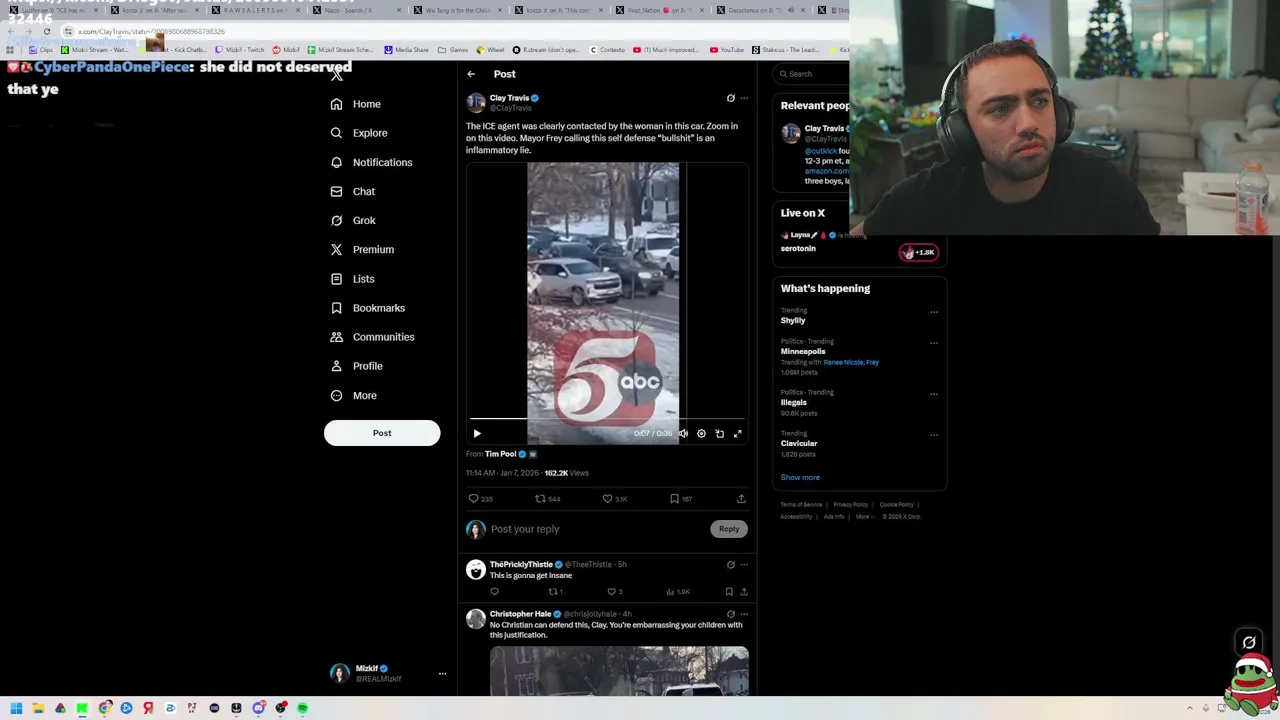The width and height of the screenshot is (1280, 720).
Task: Reply to ThePricklyThistle's comment
Action: (x=494, y=592)
